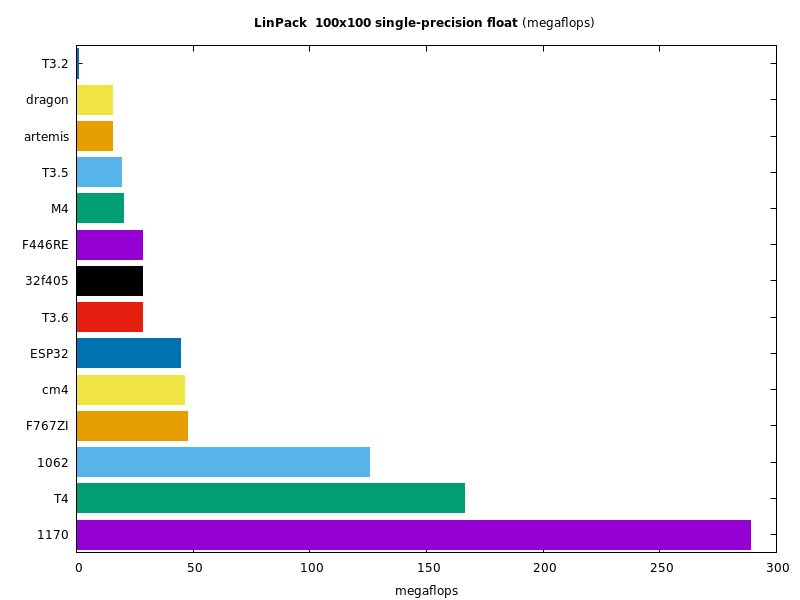The height and width of the screenshot is (600, 800).
Task: Click the red T3.6 bar
Action: click(110, 317)
